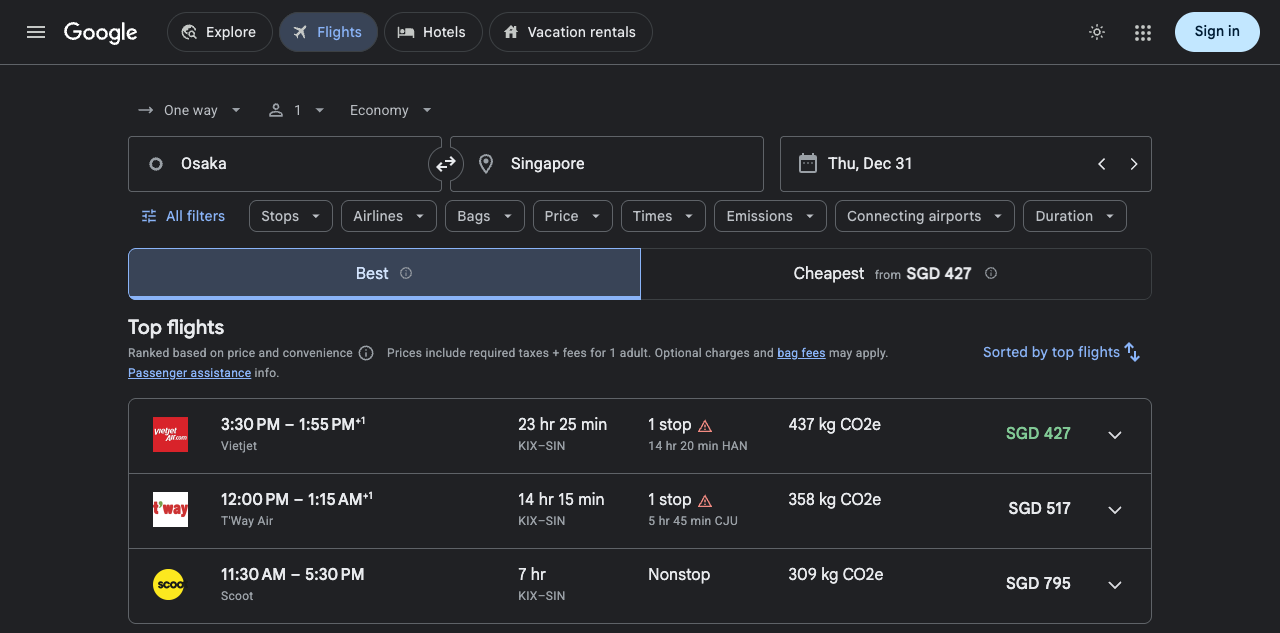Open the Airlines filter
The image size is (1280, 633).
(389, 216)
